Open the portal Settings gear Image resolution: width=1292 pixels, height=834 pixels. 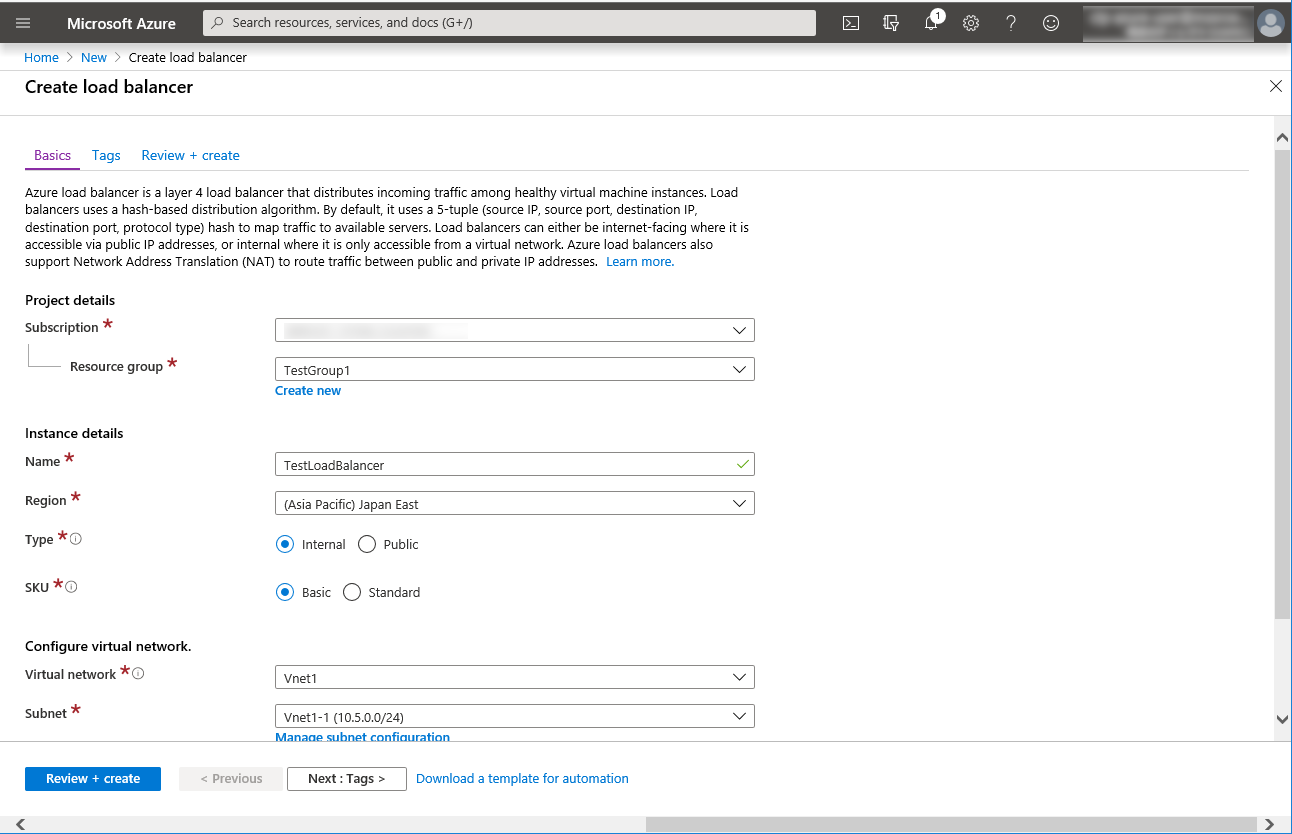pos(970,22)
